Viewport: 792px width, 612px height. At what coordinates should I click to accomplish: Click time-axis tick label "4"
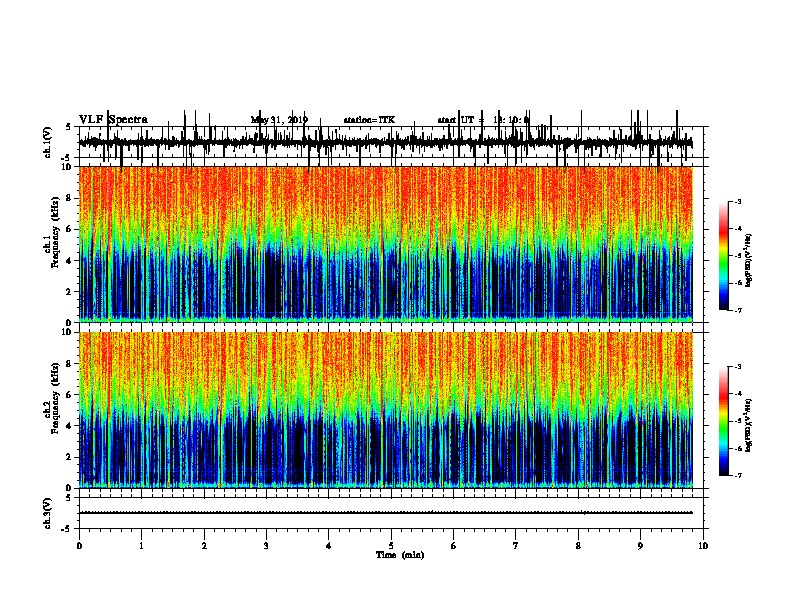click(x=329, y=546)
